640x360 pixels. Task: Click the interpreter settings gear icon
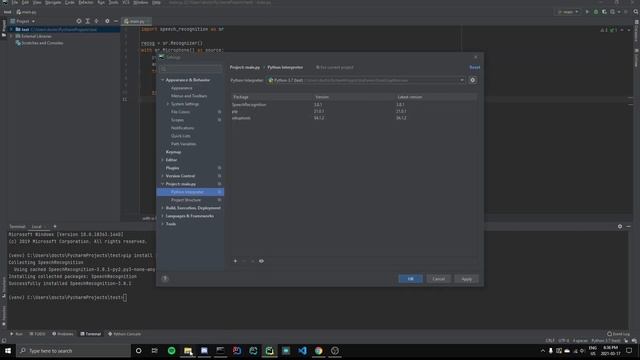pyautogui.click(x=473, y=80)
